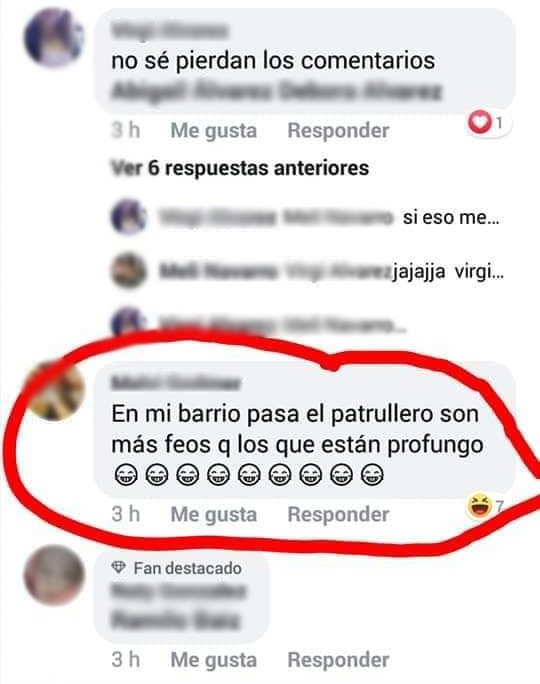Click Me gusta under the patrullero comment
This screenshot has height=684, width=540.
click(x=214, y=514)
